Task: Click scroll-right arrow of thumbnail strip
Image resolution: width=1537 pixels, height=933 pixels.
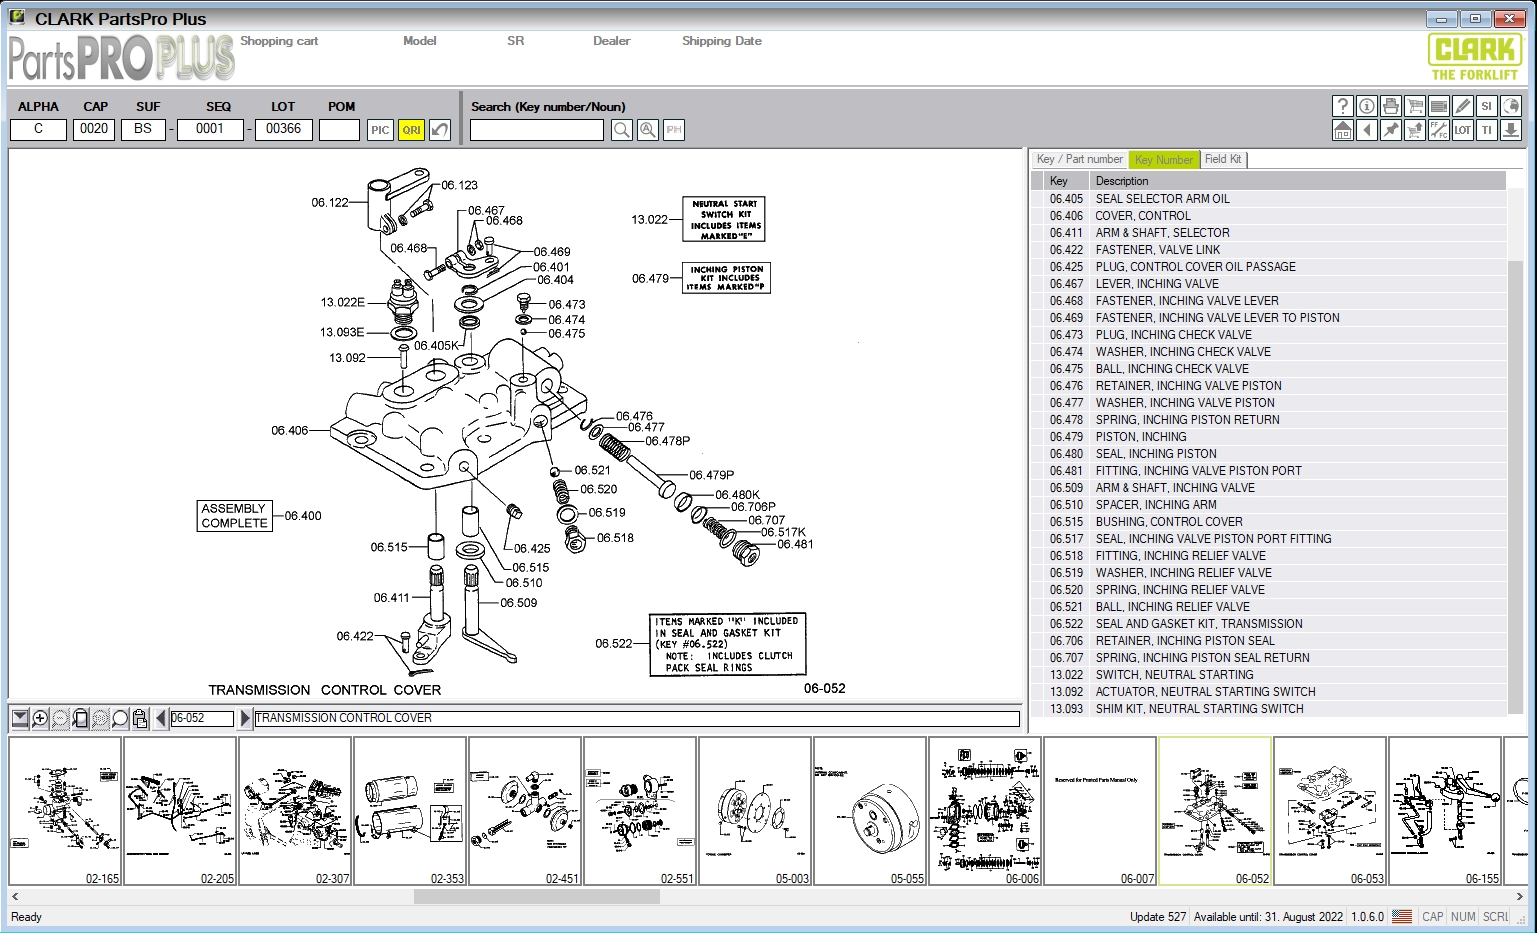Action: 1519,897
